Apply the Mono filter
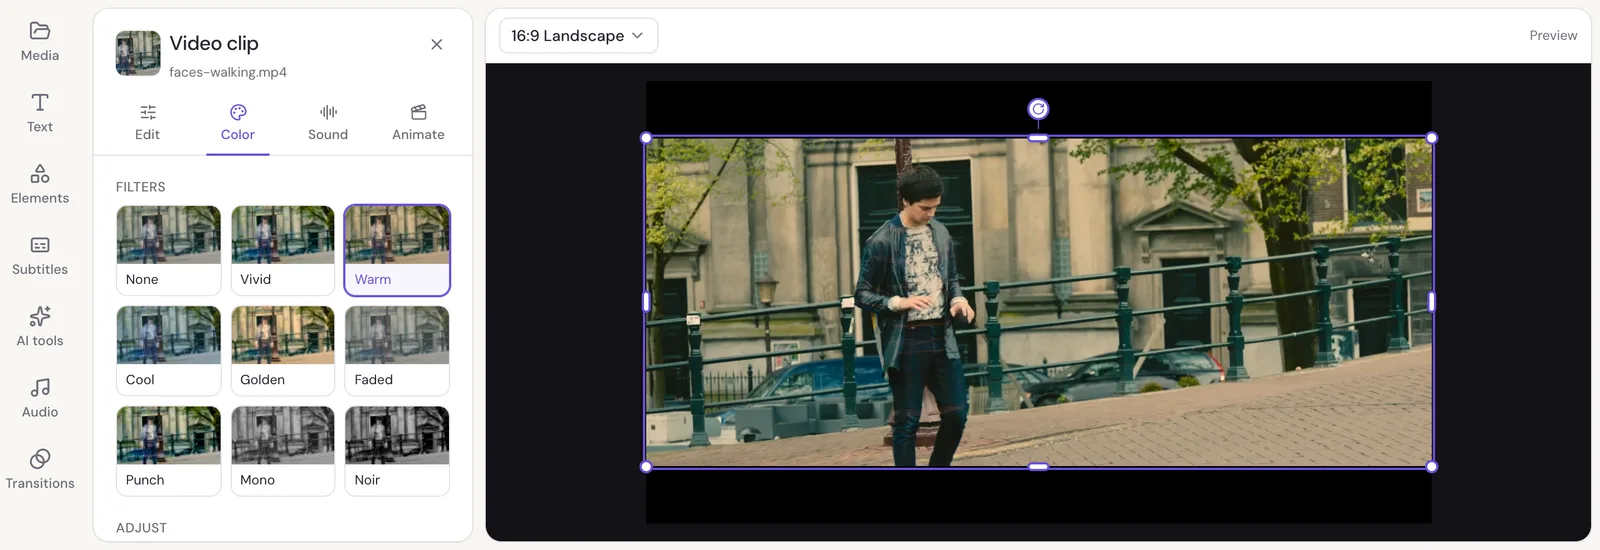 coord(283,450)
